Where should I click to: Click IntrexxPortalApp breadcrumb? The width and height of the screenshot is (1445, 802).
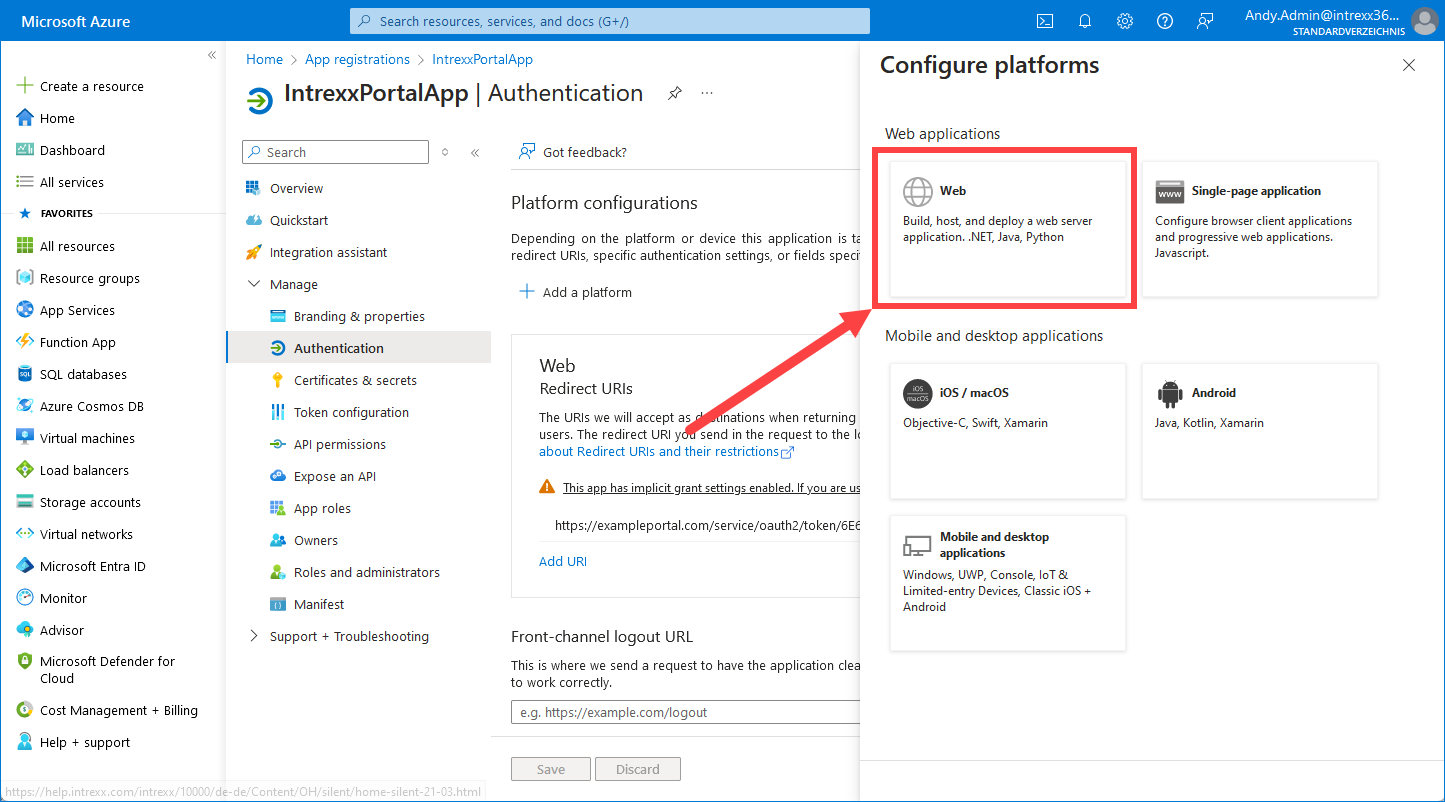pos(482,59)
